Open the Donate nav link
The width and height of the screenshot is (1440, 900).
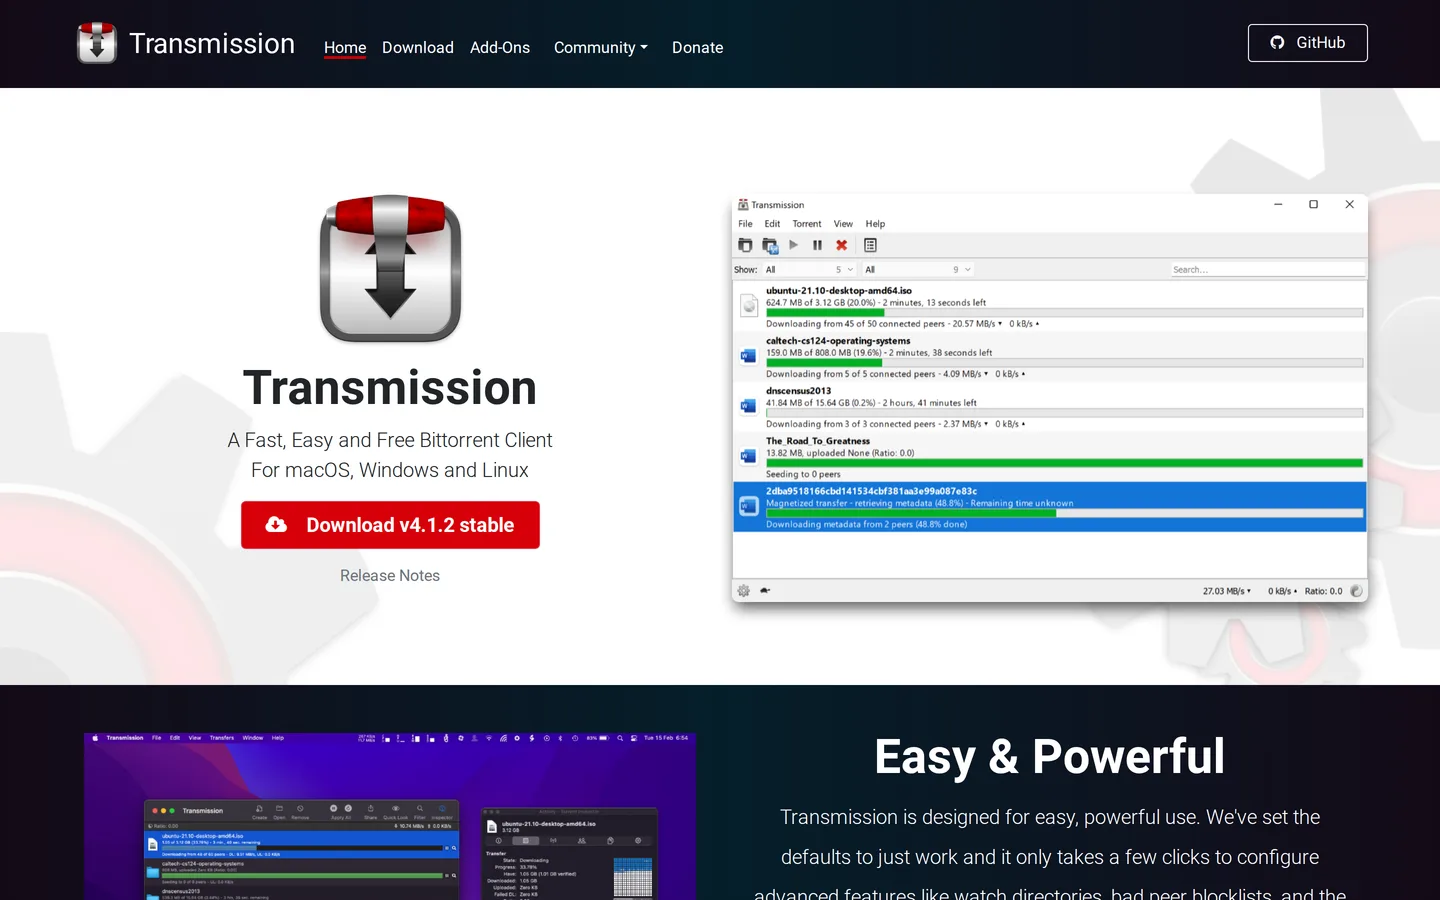point(697,47)
